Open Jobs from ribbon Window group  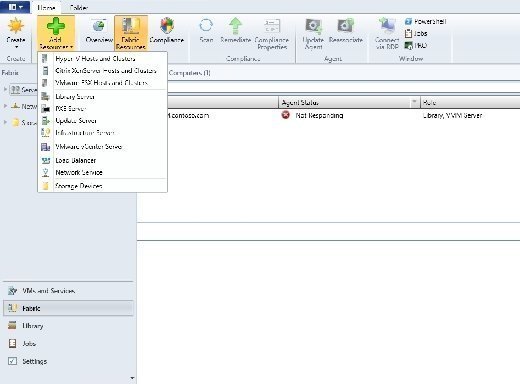click(416, 34)
